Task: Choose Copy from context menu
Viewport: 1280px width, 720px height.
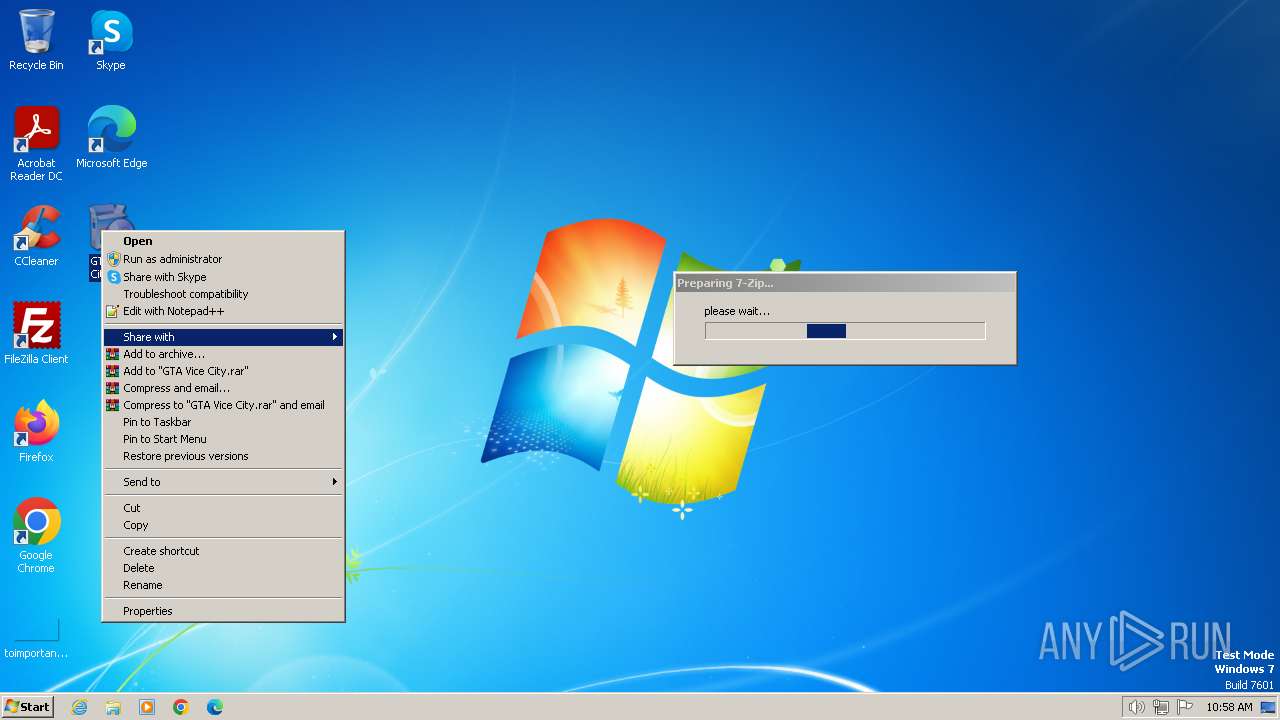Action: click(x=224, y=525)
